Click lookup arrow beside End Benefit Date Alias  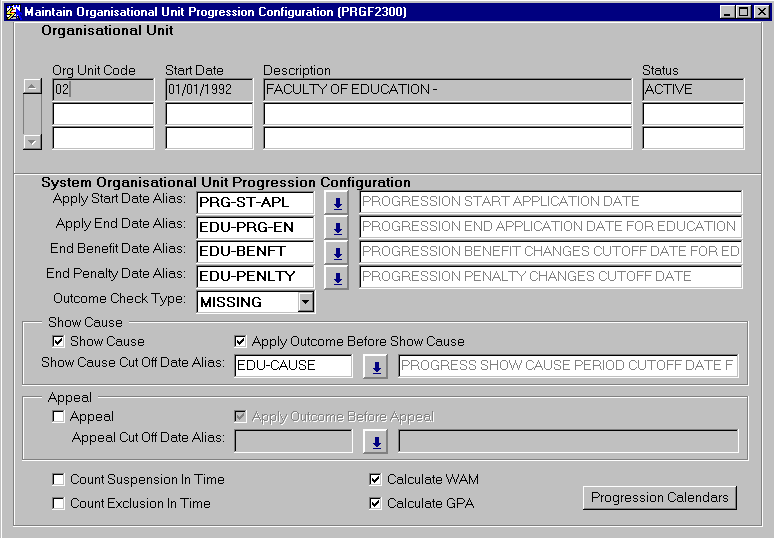point(336,253)
